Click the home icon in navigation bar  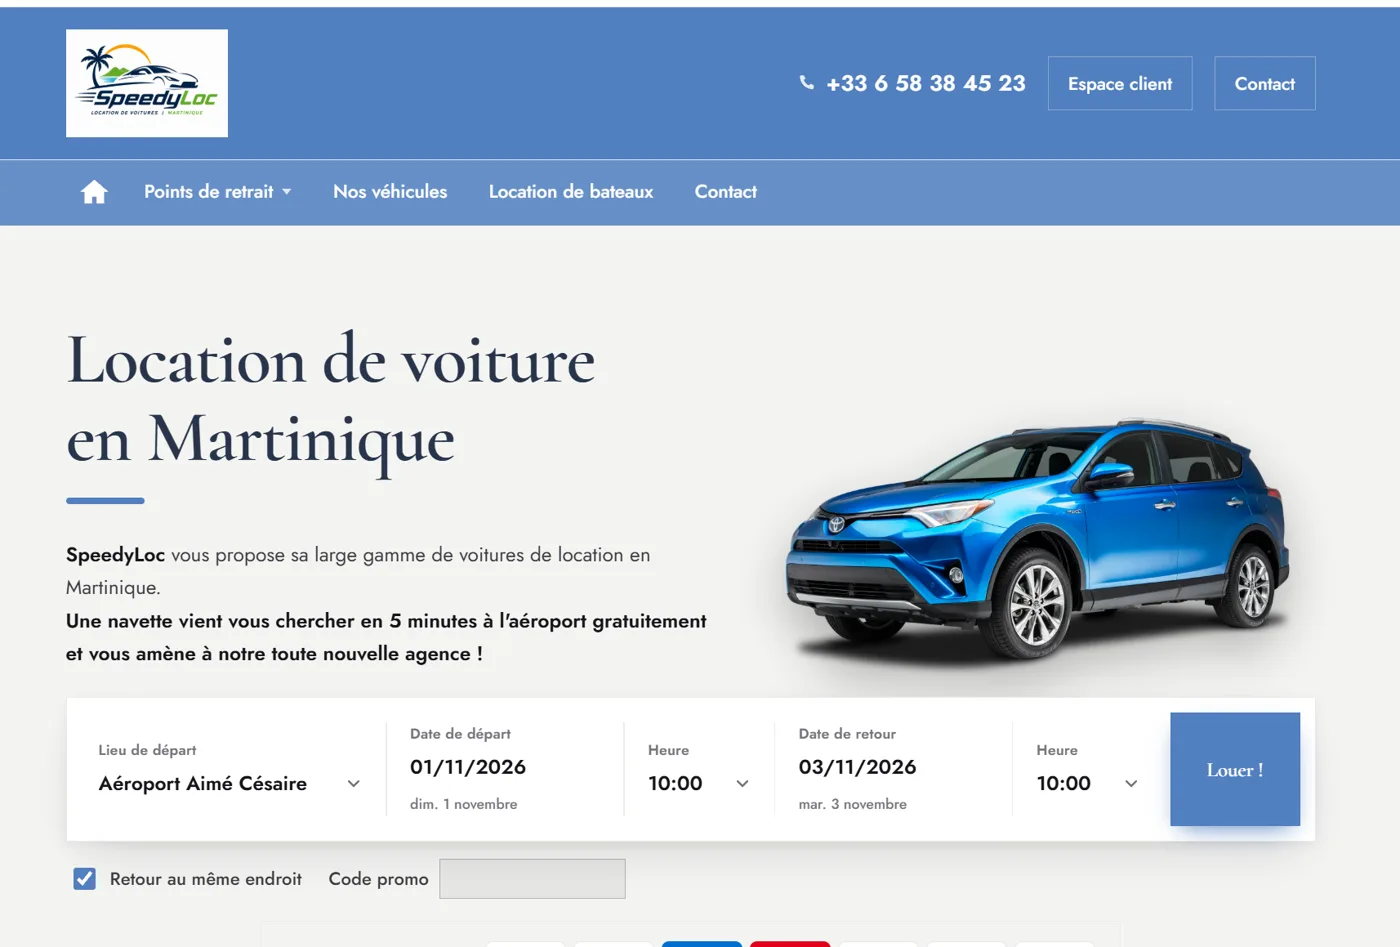pyautogui.click(x=94, y=192)
